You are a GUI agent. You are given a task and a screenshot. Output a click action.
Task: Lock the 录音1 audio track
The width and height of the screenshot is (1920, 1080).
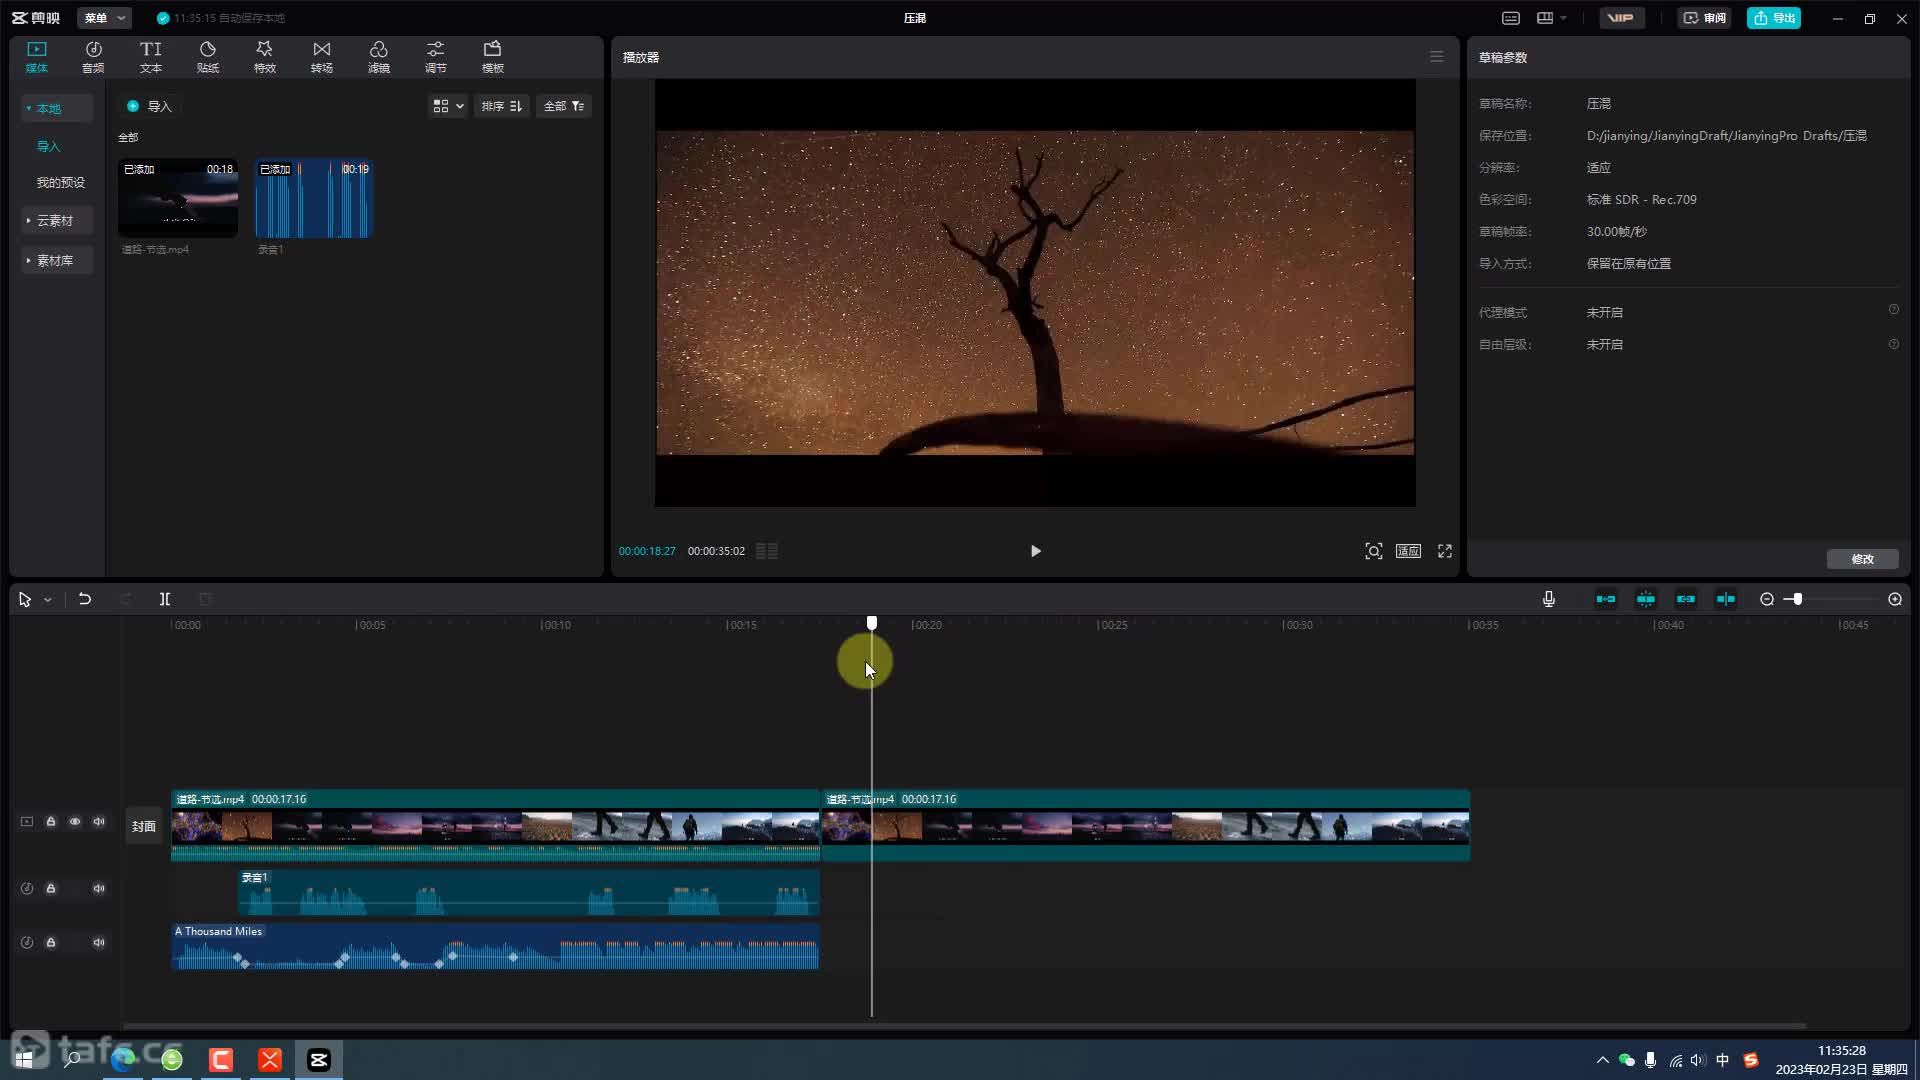click(51, 888)
